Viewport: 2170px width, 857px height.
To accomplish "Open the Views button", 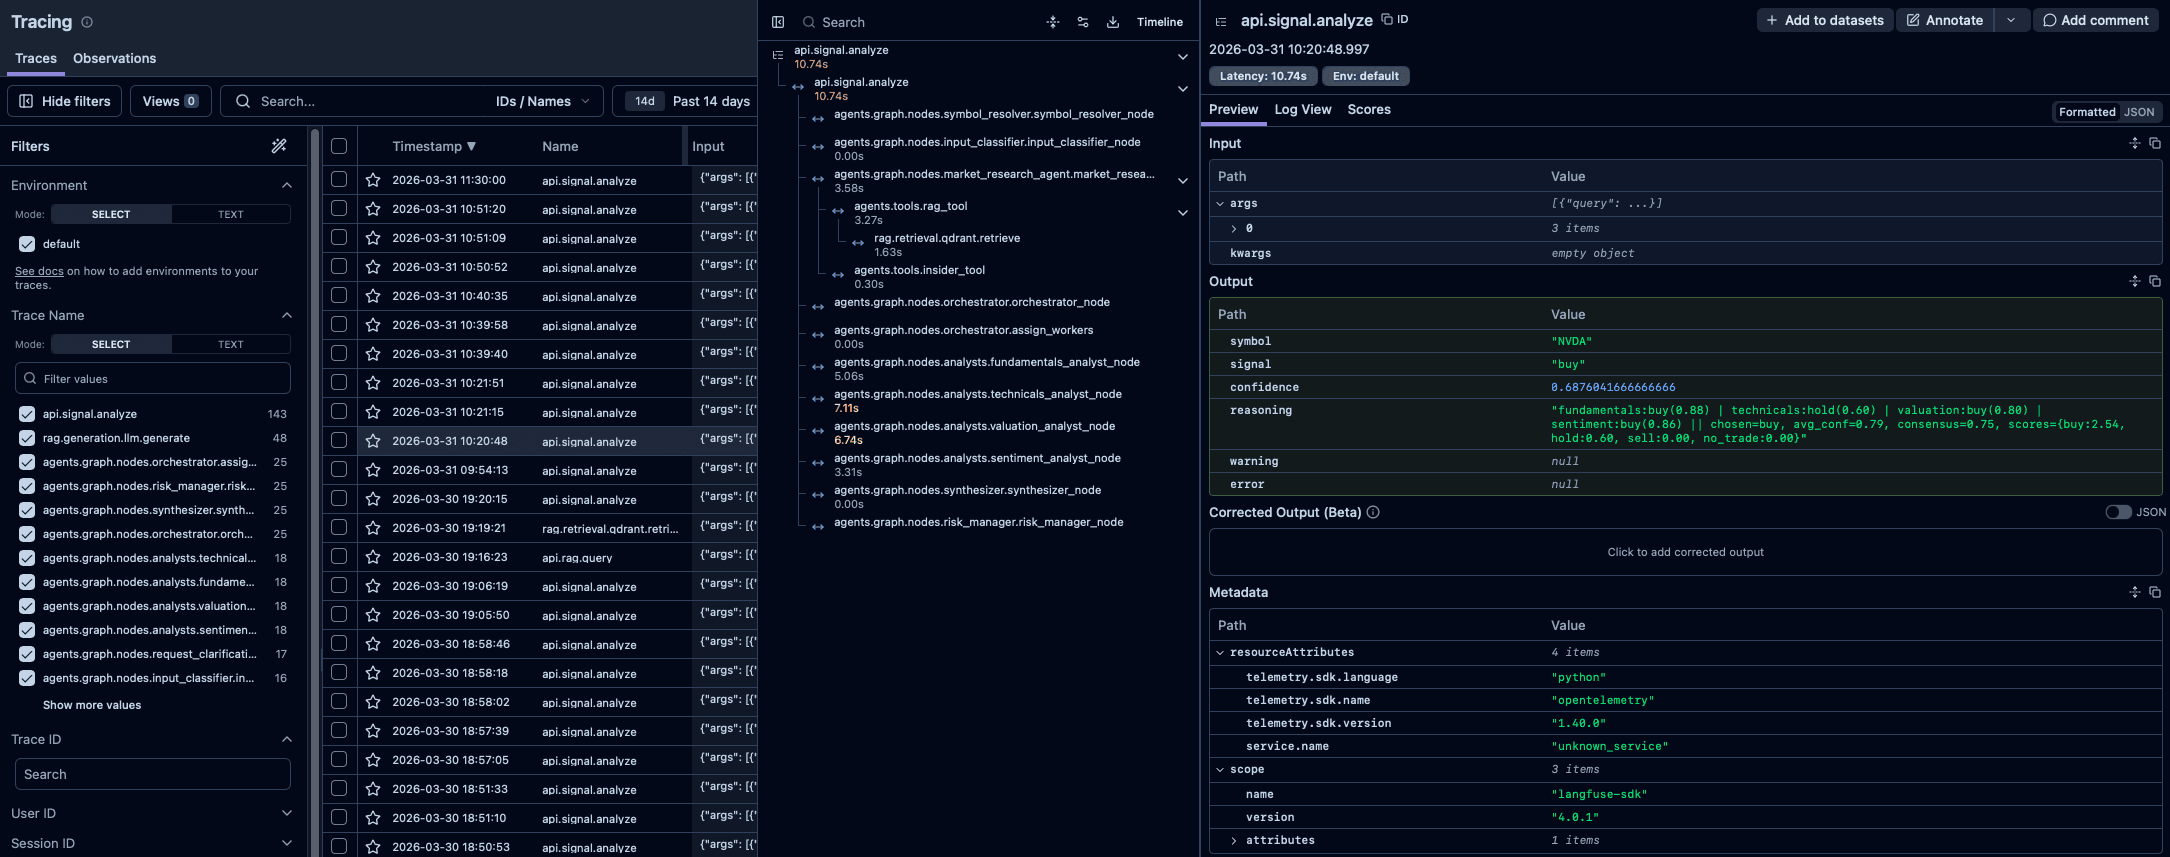I will click(170, 101).
